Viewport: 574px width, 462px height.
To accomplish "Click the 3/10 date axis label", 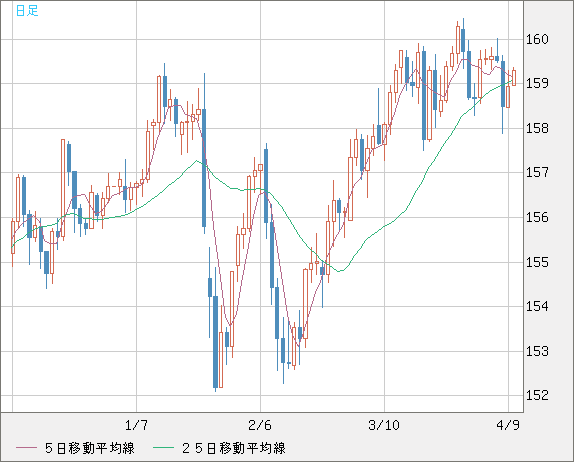I will click(x=384, y=425).
